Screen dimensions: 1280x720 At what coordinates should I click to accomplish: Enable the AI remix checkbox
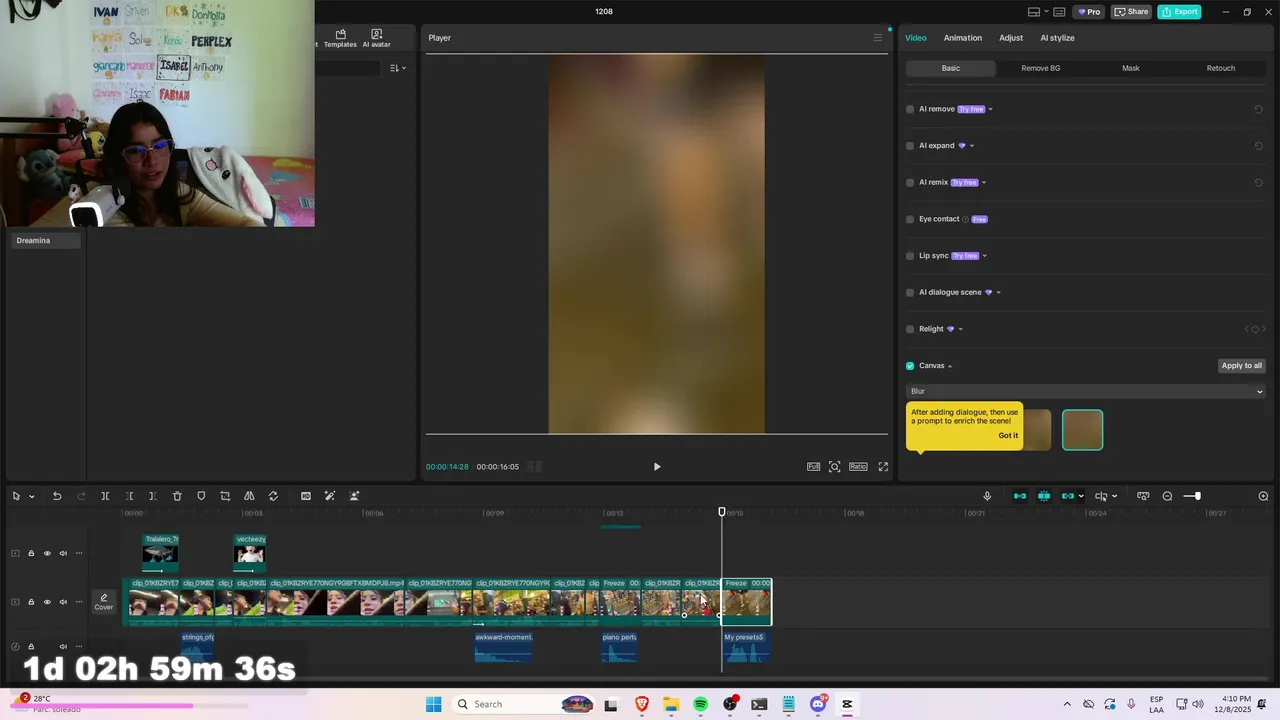point(910,183)
